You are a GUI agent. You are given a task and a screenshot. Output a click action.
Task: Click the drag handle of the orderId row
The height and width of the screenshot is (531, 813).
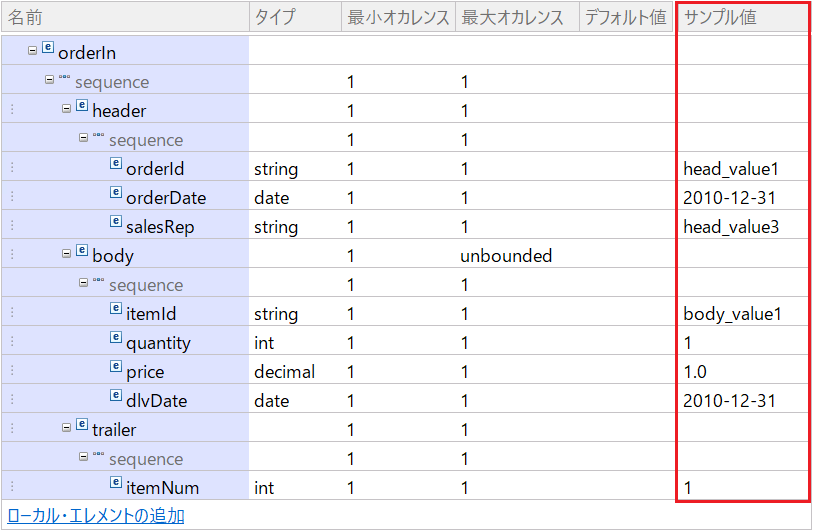coord(12,167)
